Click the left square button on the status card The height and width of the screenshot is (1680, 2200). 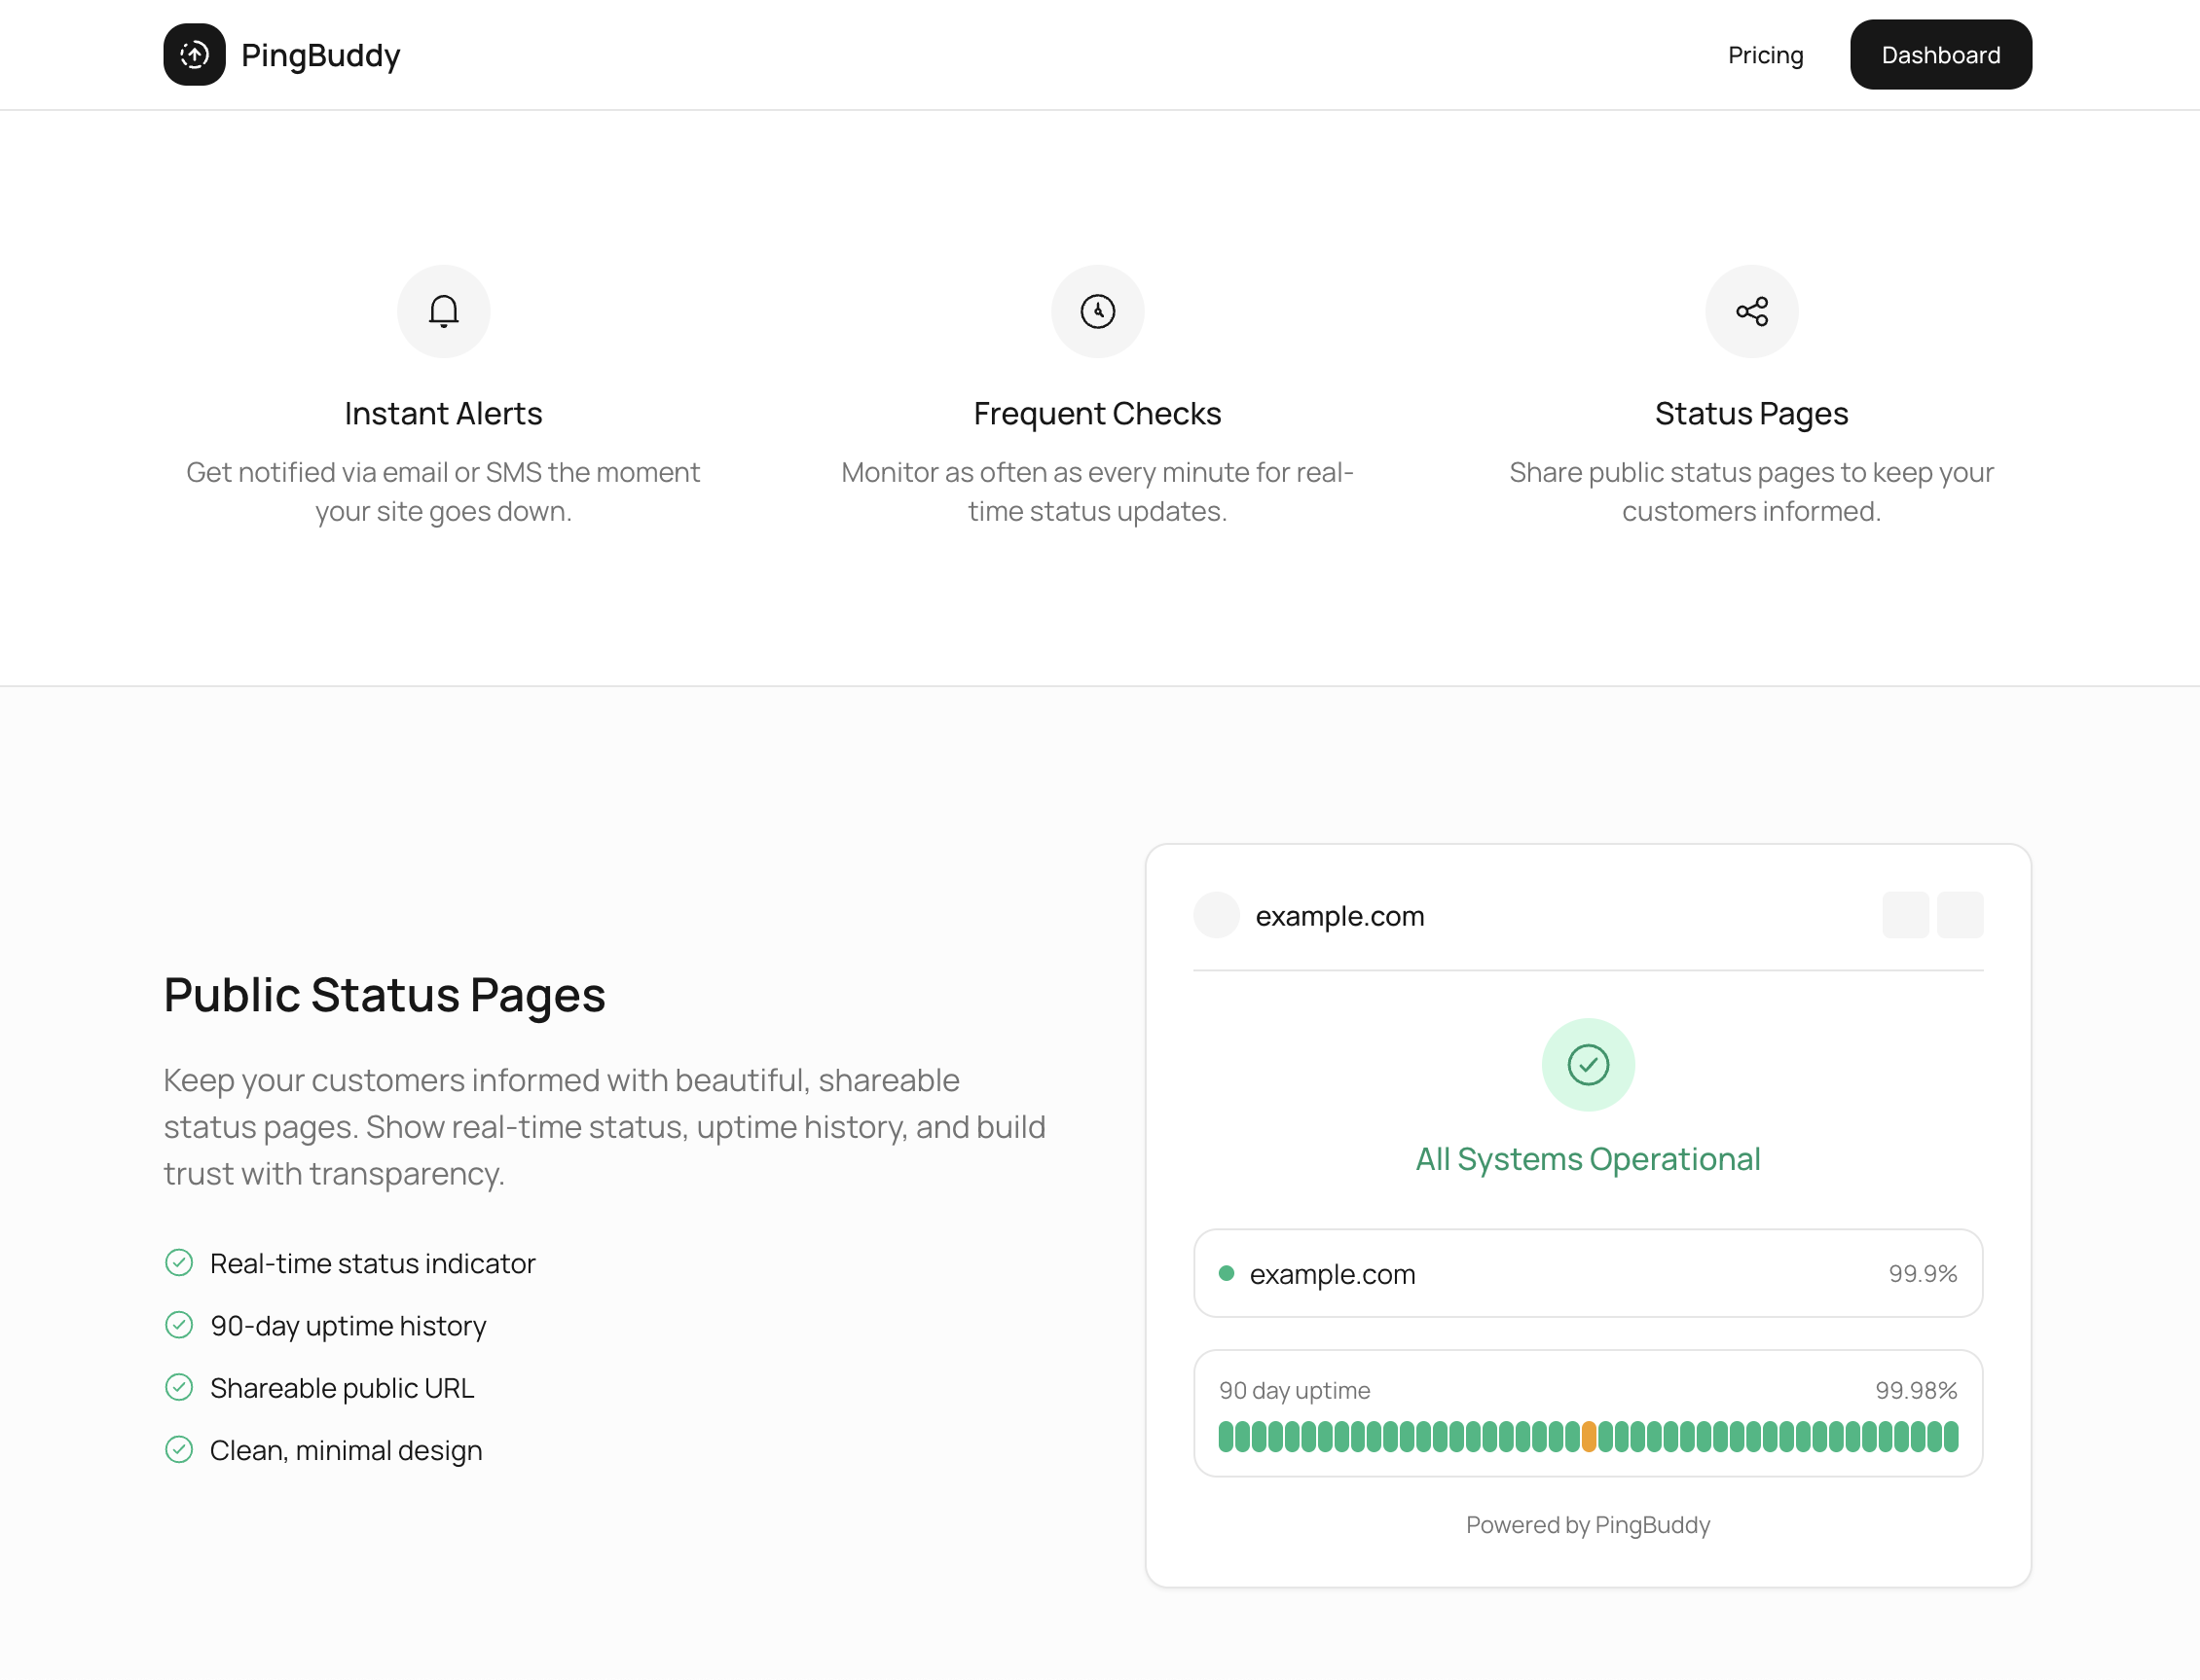pyautogui.click(x=1906, y=915)
